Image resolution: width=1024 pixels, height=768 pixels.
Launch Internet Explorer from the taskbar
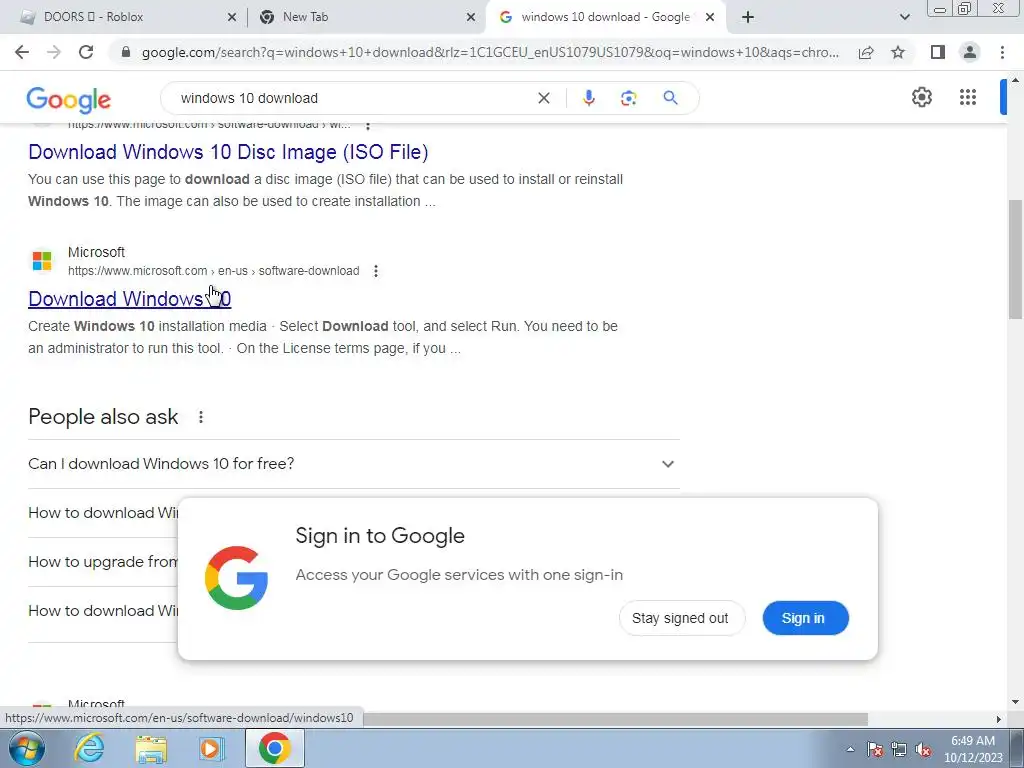point(89,748)
